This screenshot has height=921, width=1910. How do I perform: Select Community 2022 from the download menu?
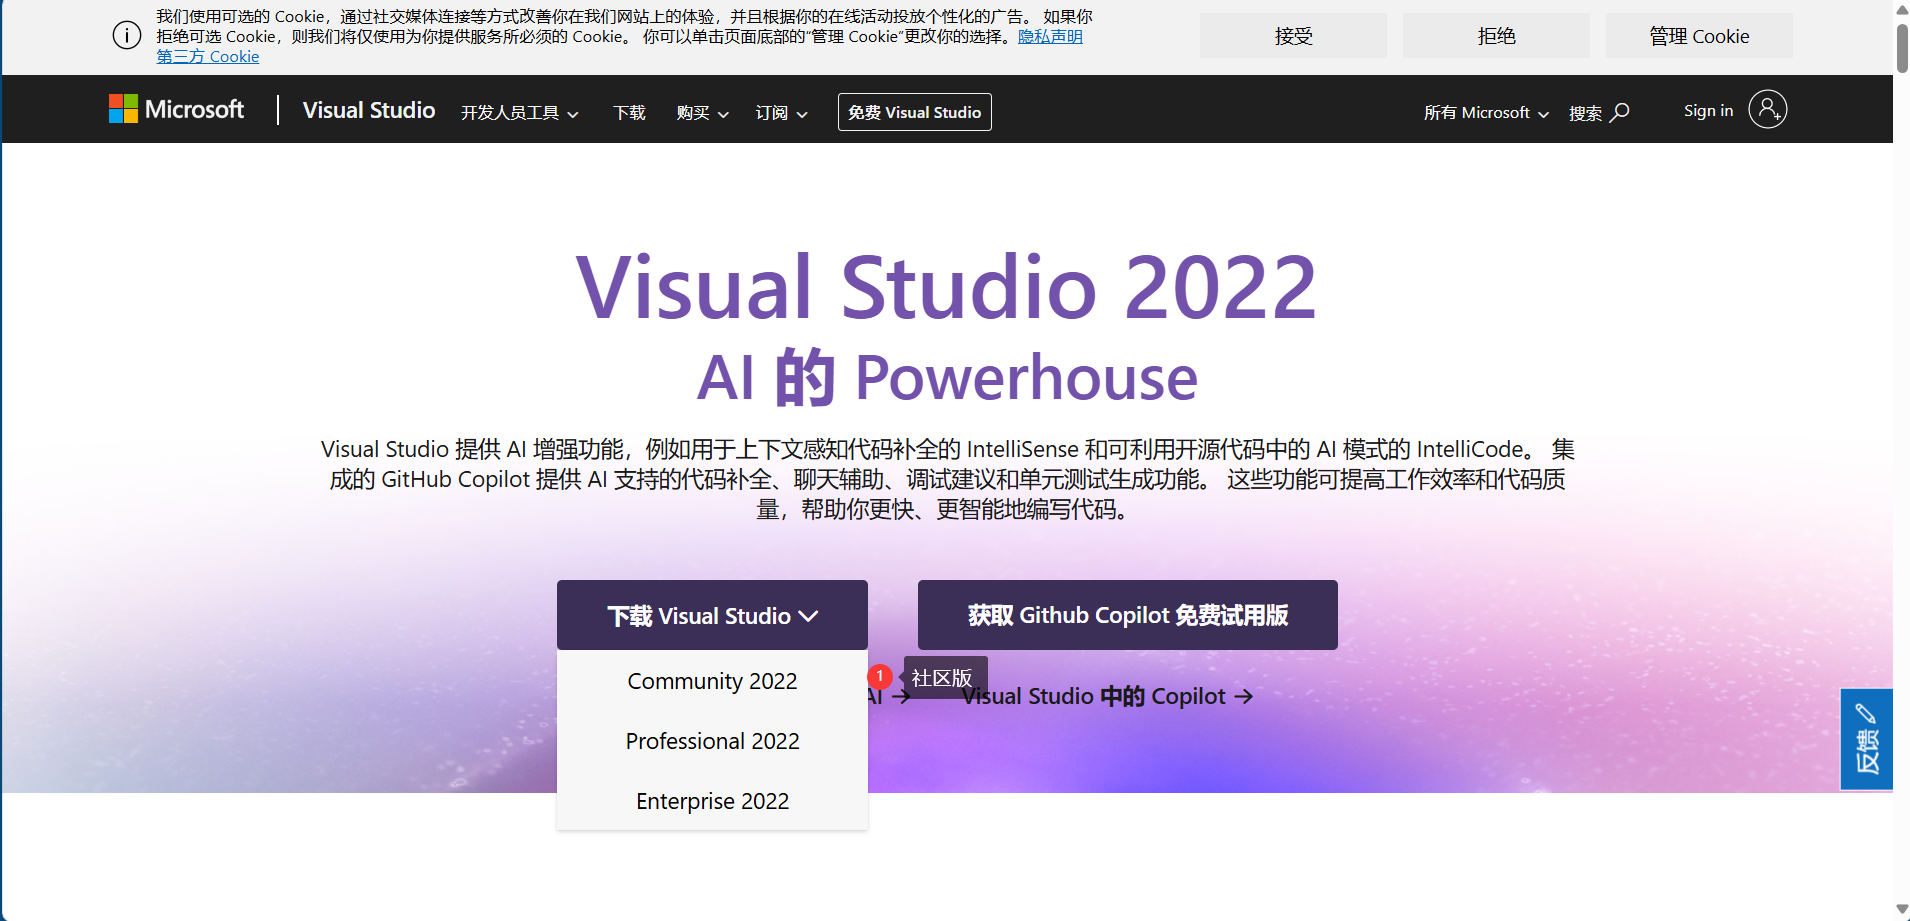pos(712,681)
